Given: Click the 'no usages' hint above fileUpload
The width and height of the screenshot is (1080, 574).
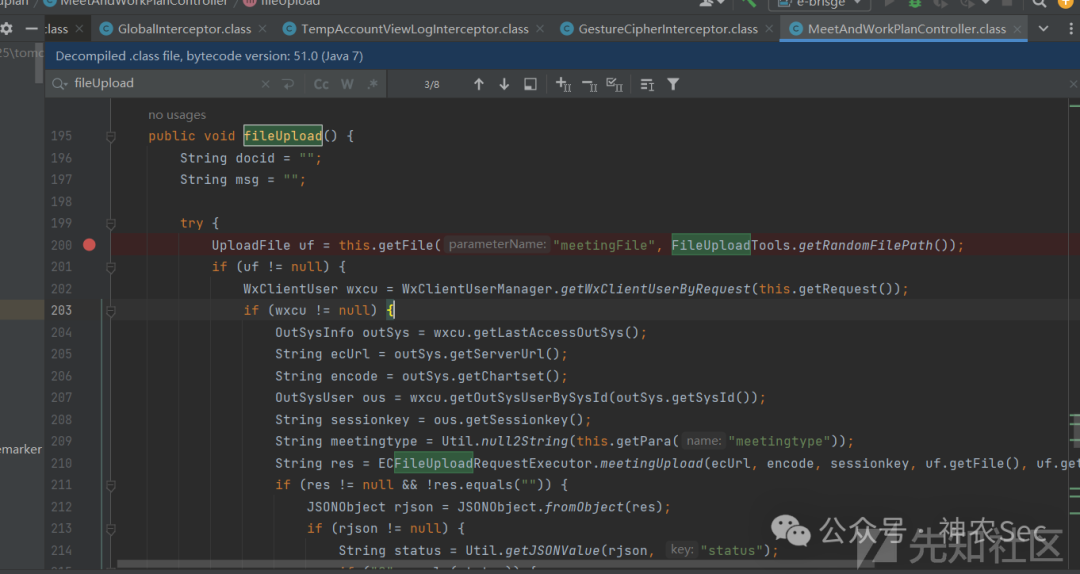Looking at the screenshot, I should tap(177, 115).
